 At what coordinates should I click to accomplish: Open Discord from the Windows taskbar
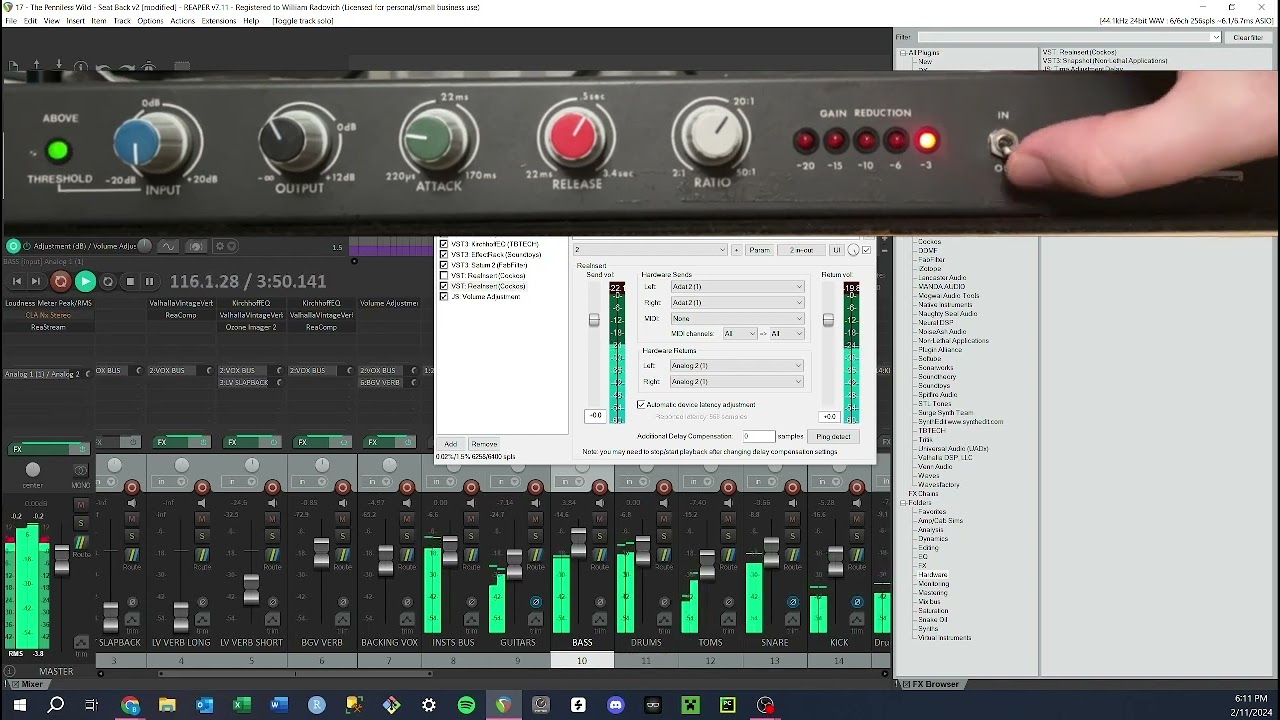(x=616, y=705)
